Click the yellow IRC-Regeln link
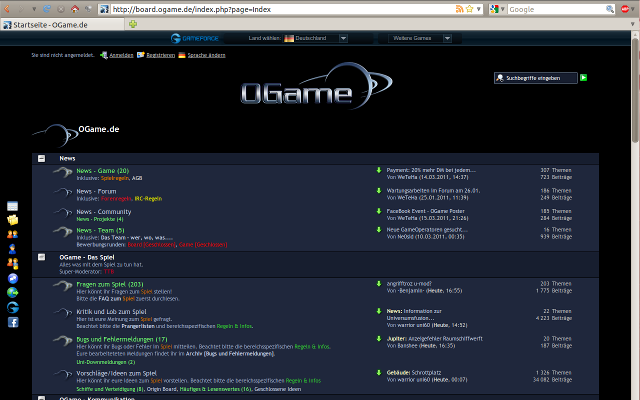The width and height of the screenshot is (640, 400). [x=148, y=199]
